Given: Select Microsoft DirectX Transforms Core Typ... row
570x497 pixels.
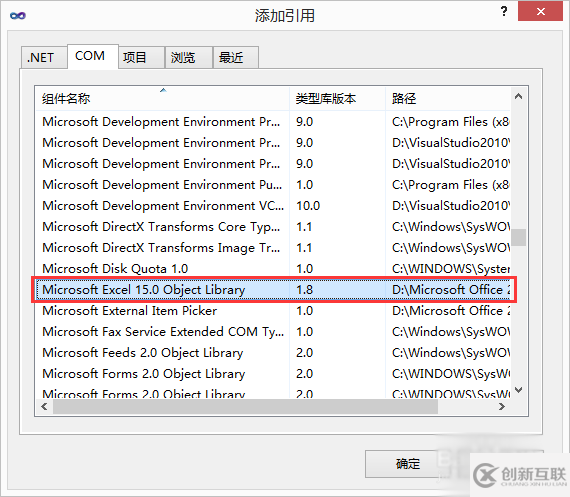Looking at the screenshot, I should click(x=273, y=227).
